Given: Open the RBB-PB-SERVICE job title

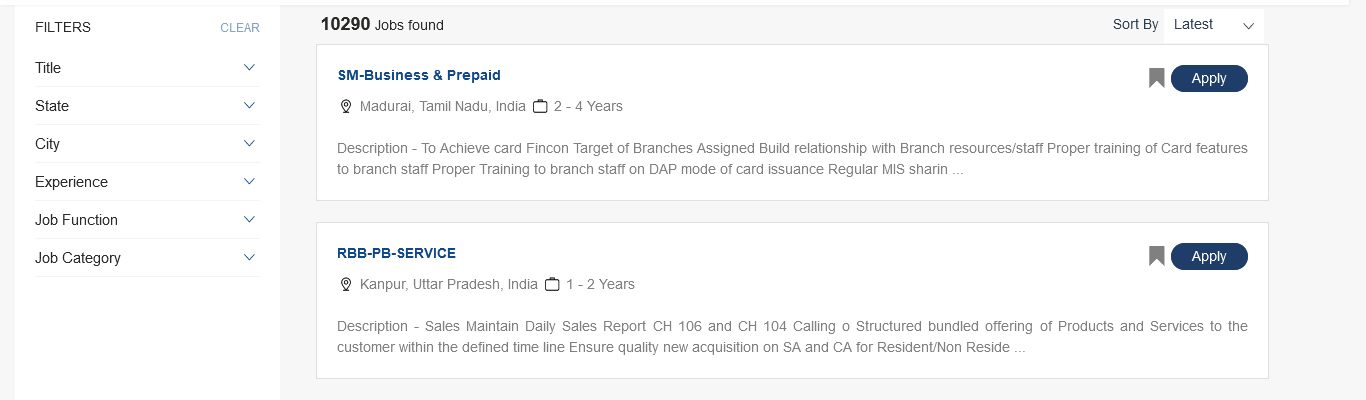Looking at the screenshot, I should pyautogui.click(x=396, y=253).
